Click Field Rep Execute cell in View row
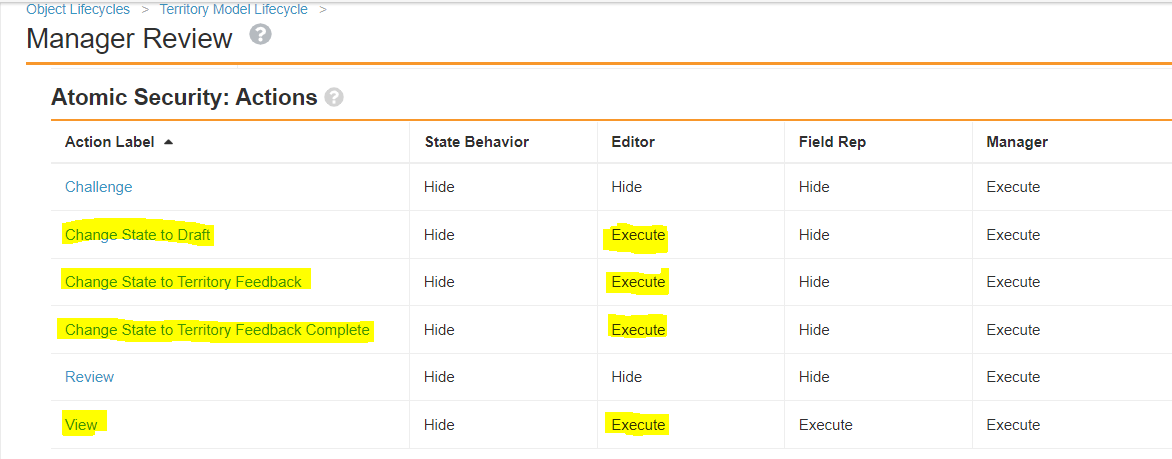1172x459 pixels. pos(825,425)
